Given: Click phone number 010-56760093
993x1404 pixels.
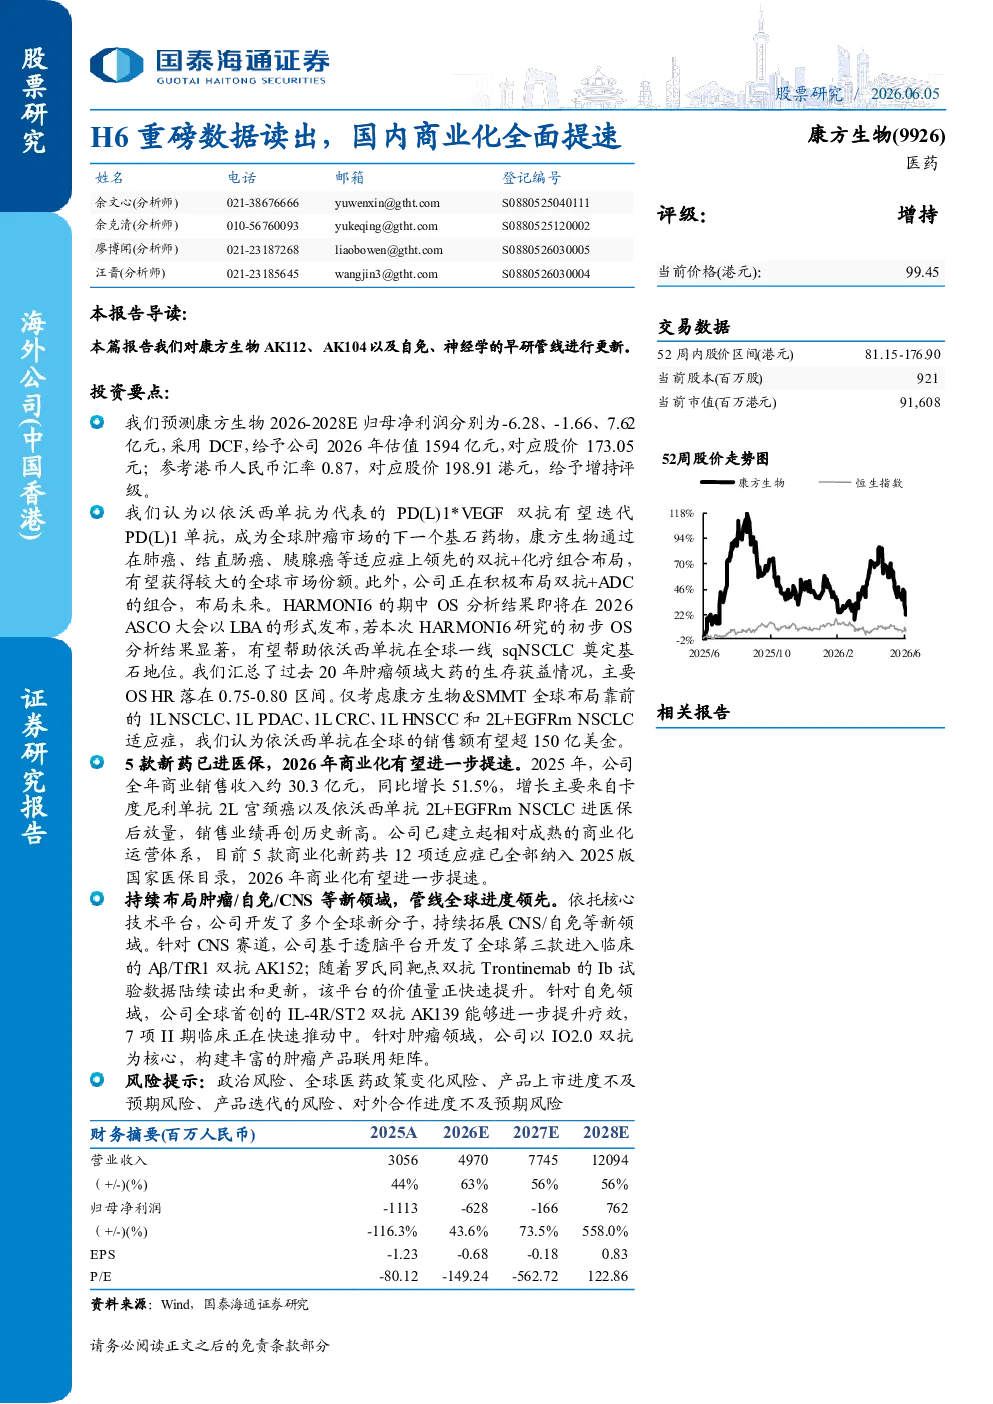Looking at the screenshot, I should [x=262, y=226].
